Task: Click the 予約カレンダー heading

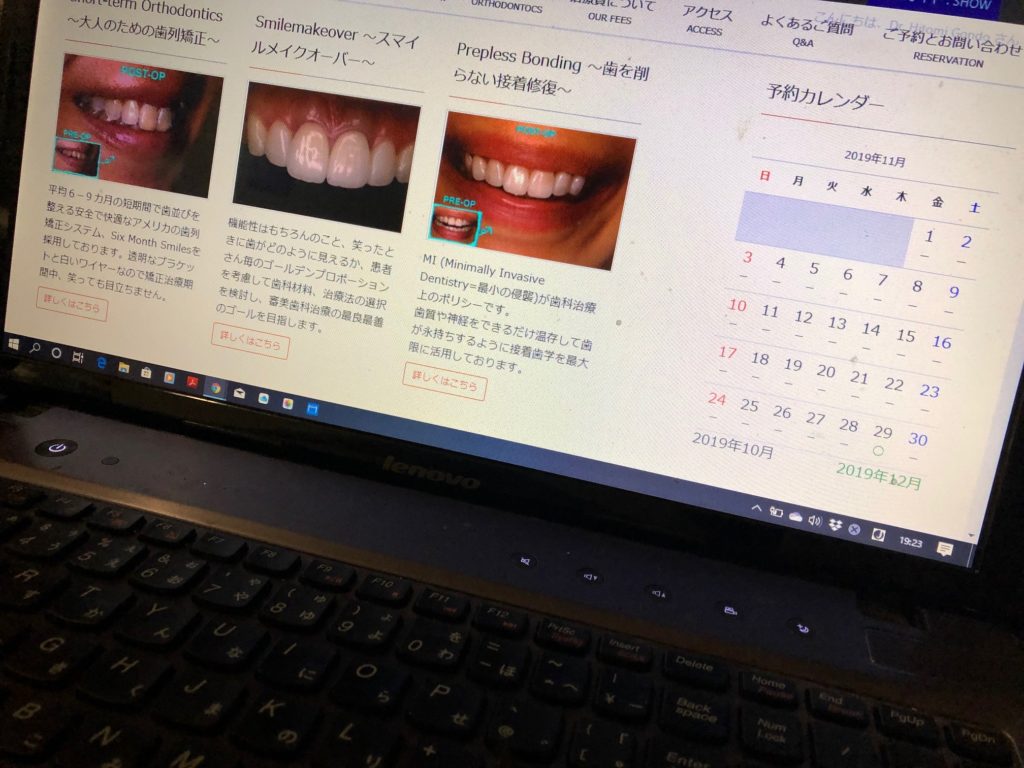Action: (x=825, y=97)
